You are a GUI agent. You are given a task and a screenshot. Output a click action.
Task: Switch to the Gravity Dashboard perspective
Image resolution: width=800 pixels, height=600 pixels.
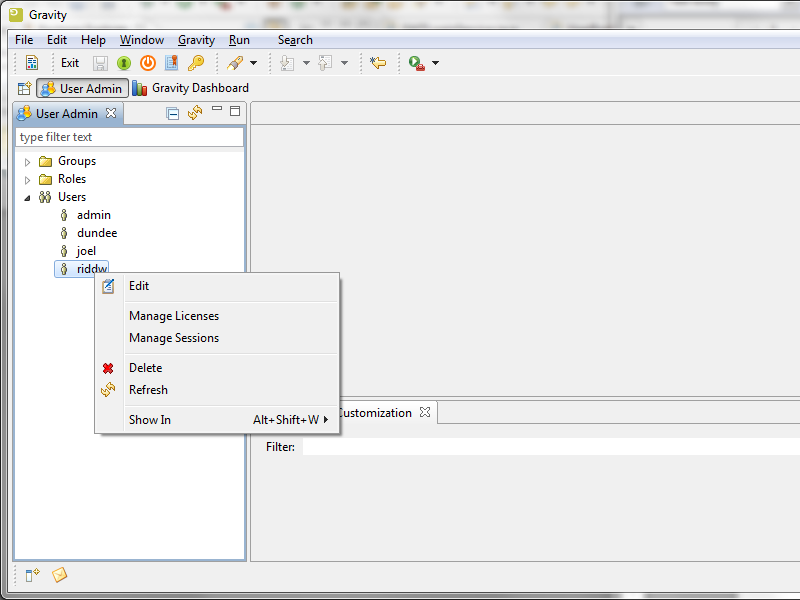190,88
